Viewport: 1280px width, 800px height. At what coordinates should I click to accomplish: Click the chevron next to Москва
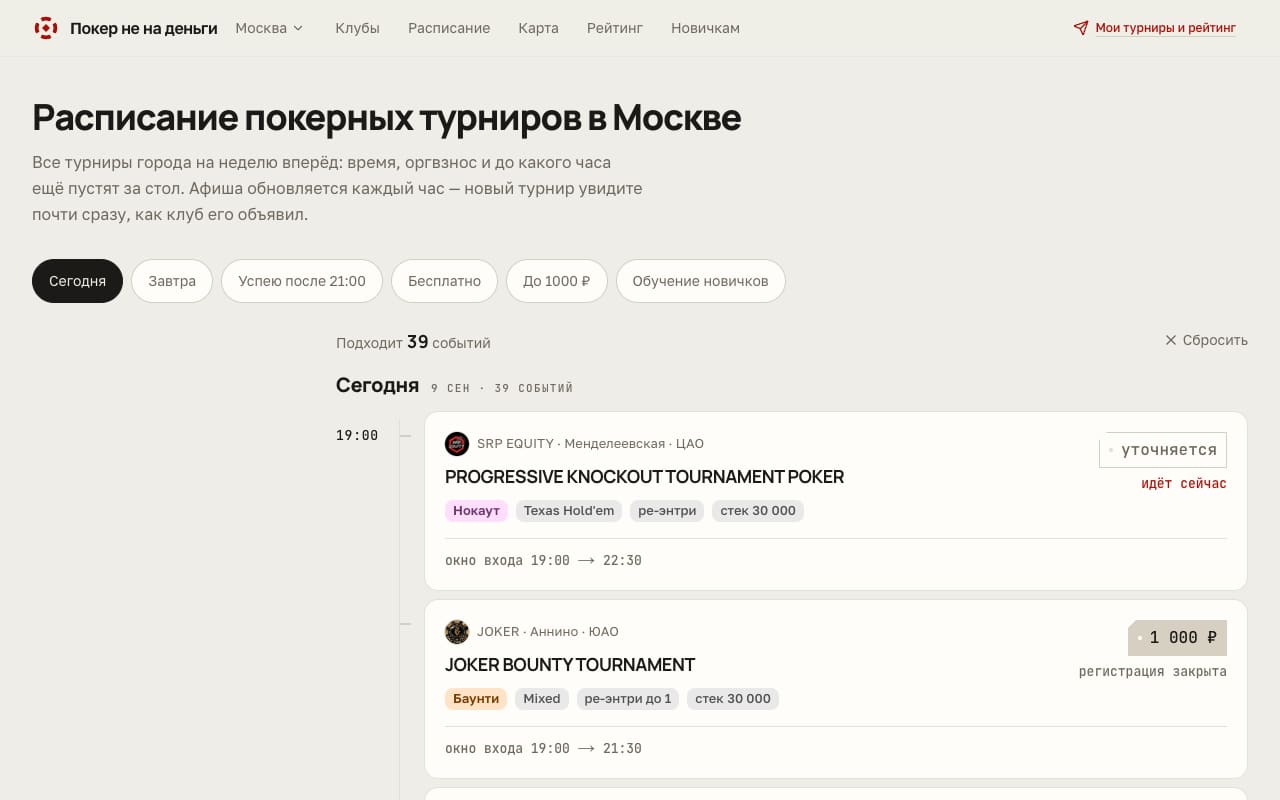coord(297,28)
